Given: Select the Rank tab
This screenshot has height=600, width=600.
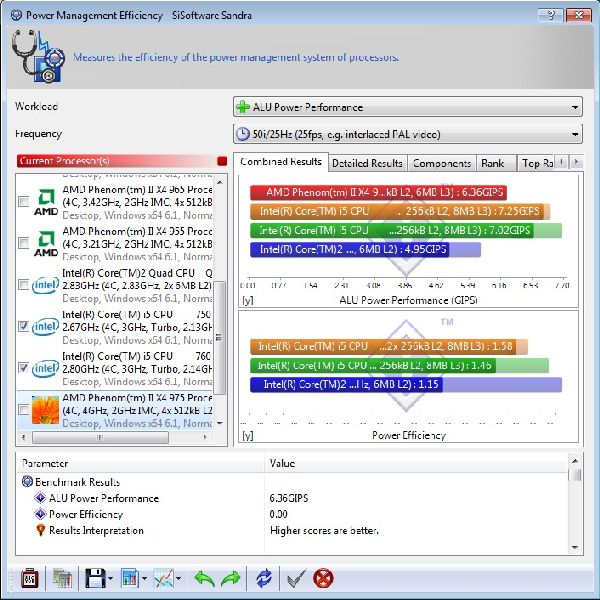Looking at the screenshot, I should click(492, 163).
